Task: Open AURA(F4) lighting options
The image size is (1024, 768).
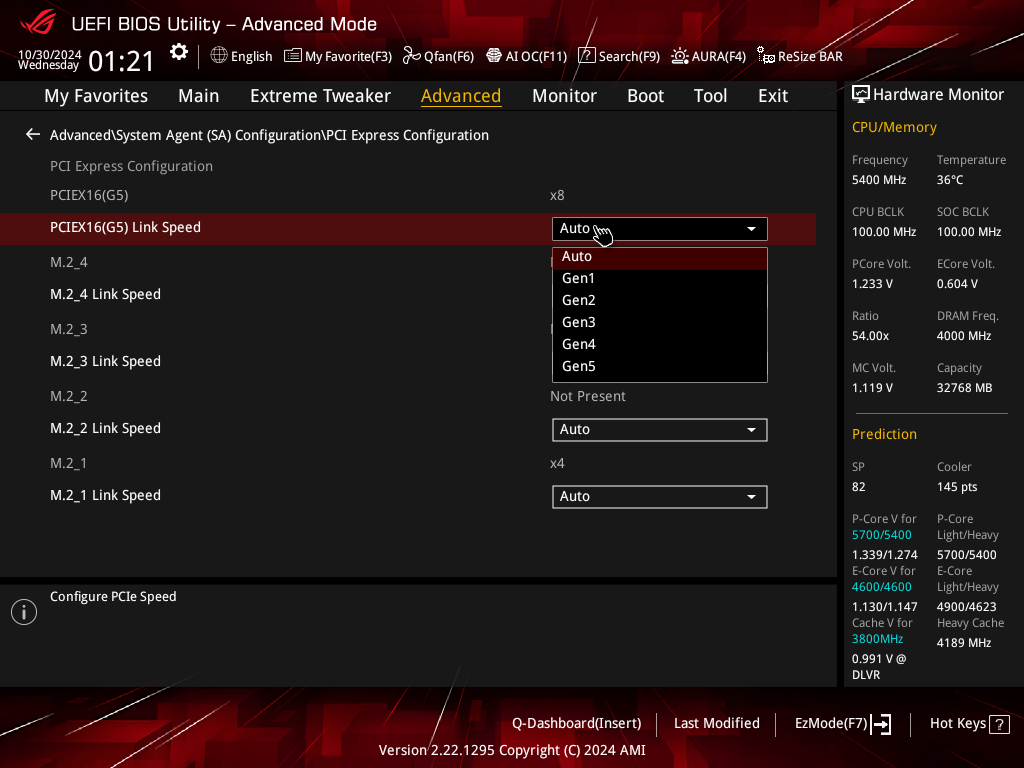Action: 709,56
